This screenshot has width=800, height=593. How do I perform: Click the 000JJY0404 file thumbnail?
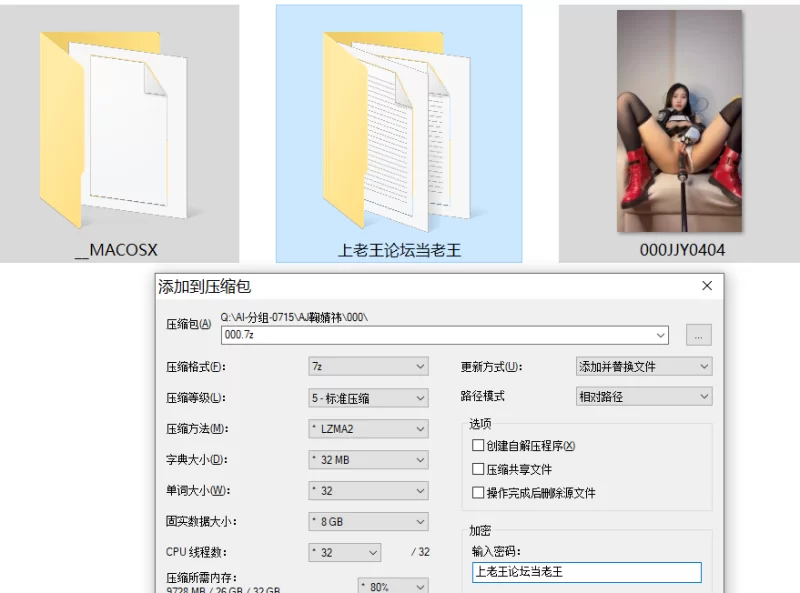point(679,122)
